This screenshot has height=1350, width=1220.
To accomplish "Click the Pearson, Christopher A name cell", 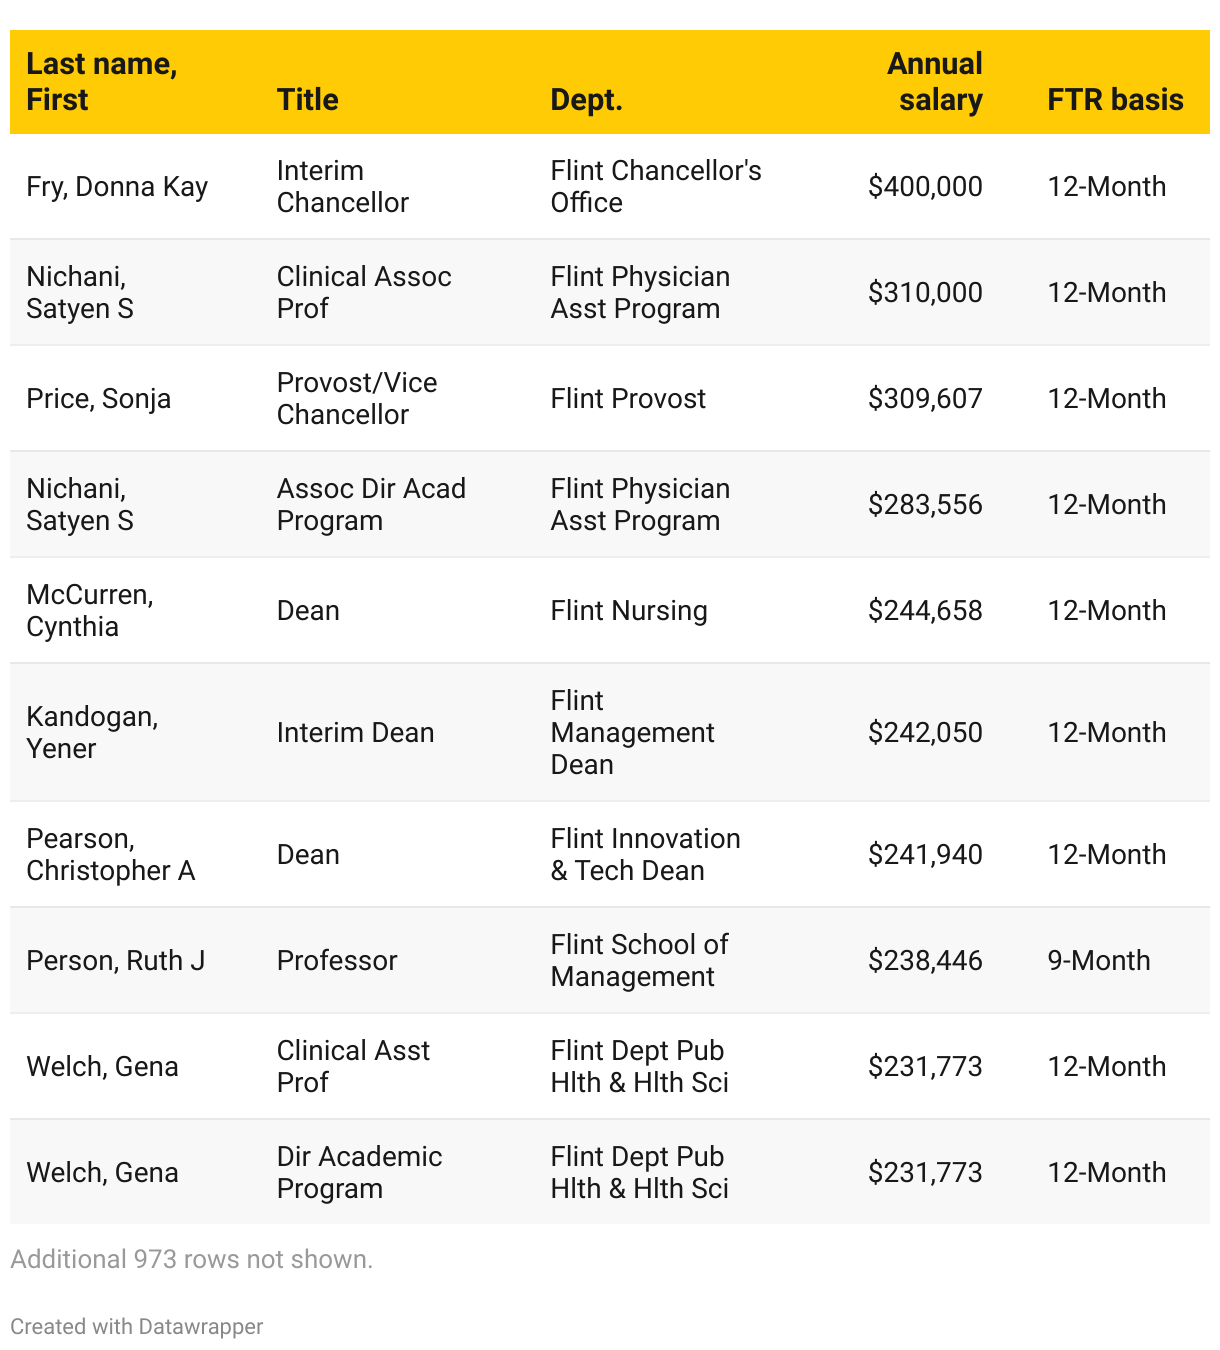I will click(x=110, y=855).
